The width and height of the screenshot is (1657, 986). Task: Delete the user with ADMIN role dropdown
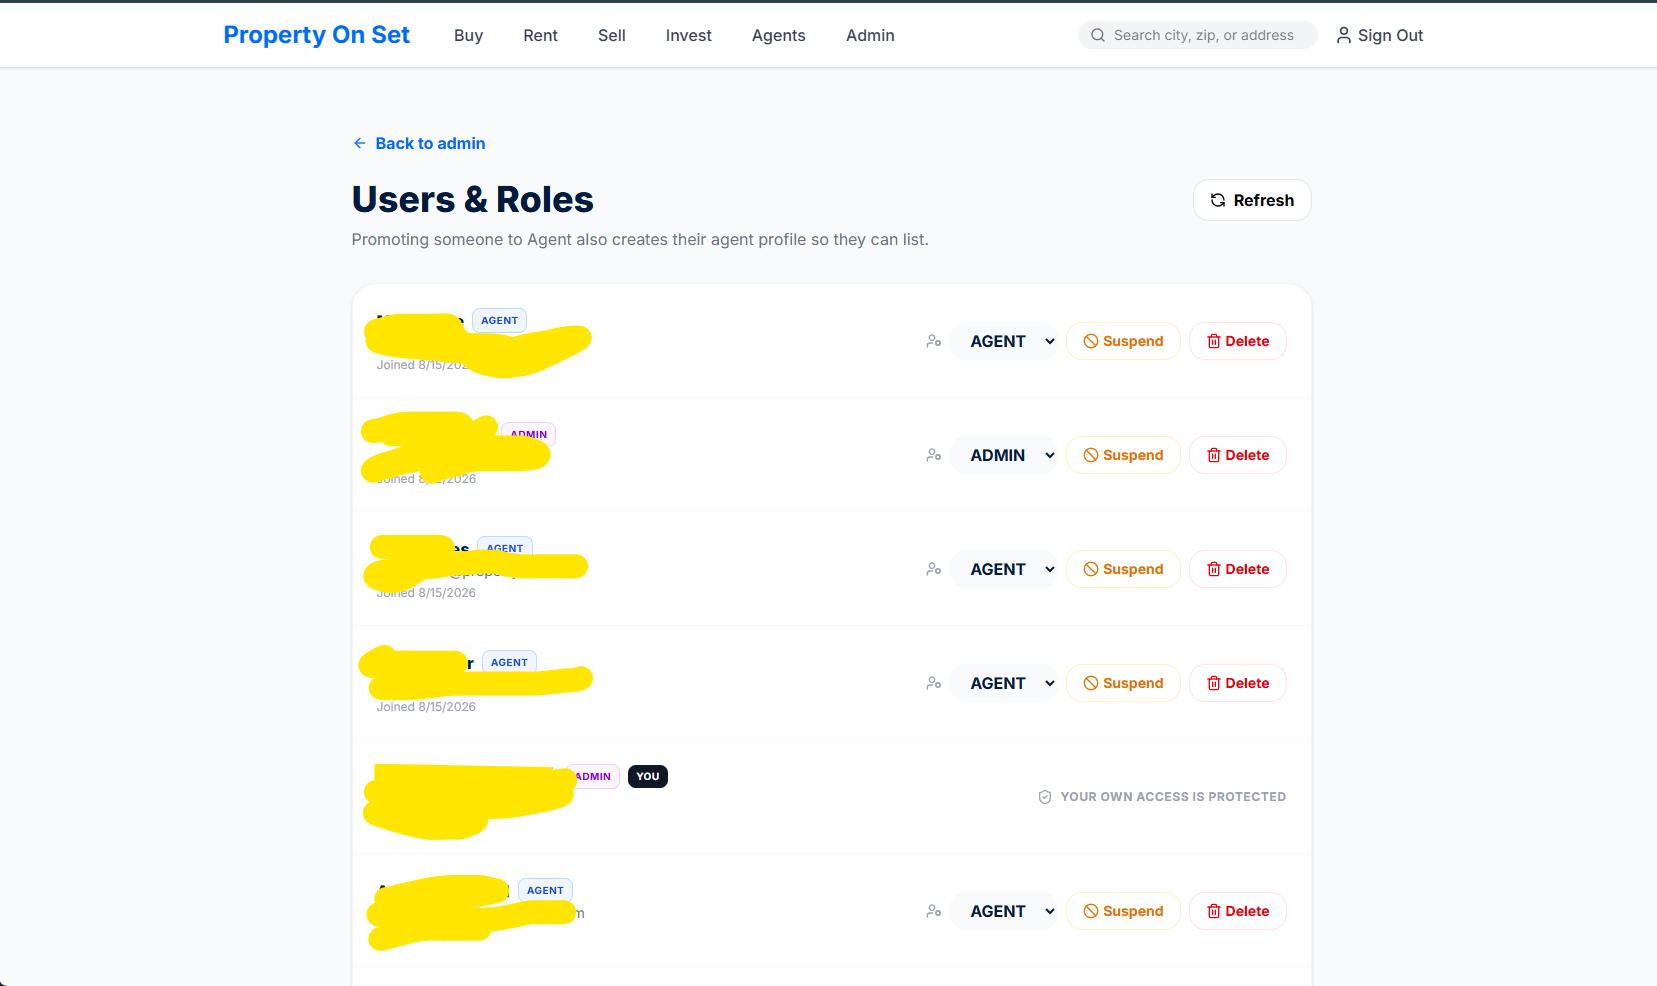[1238, 455]
